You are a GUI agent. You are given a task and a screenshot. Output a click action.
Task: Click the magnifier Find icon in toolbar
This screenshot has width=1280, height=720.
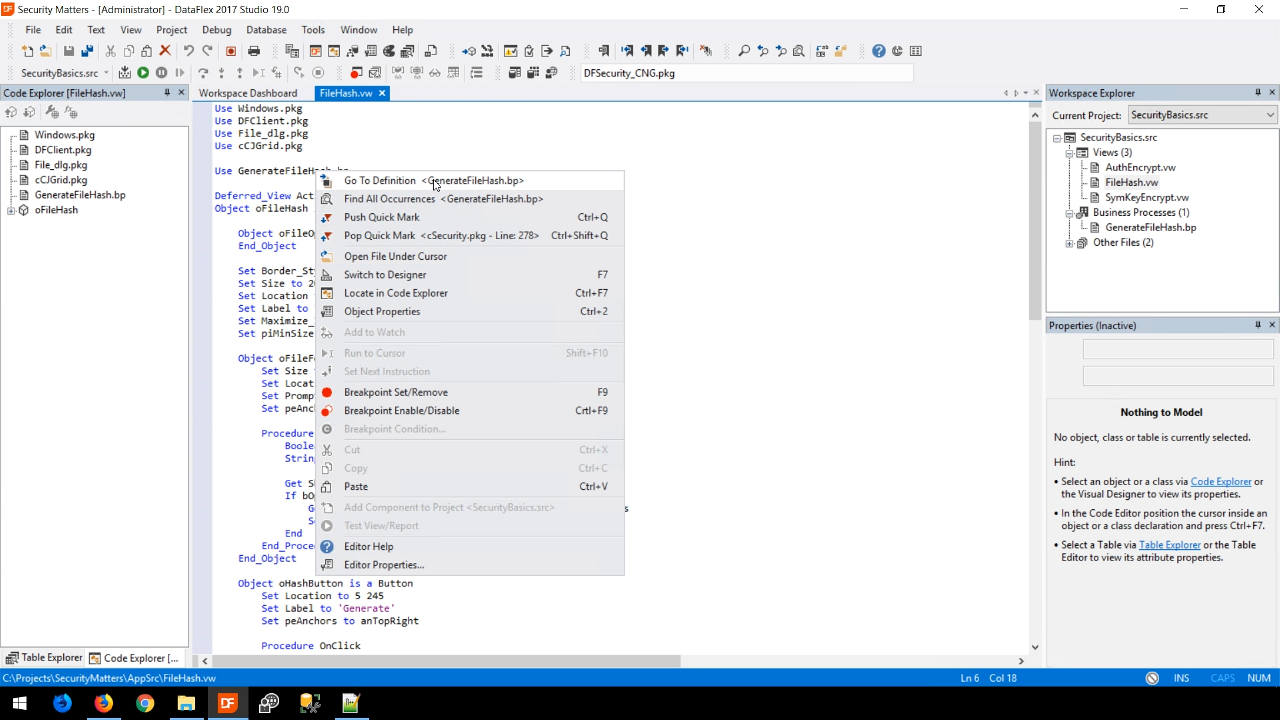click(x=744, y=51)
